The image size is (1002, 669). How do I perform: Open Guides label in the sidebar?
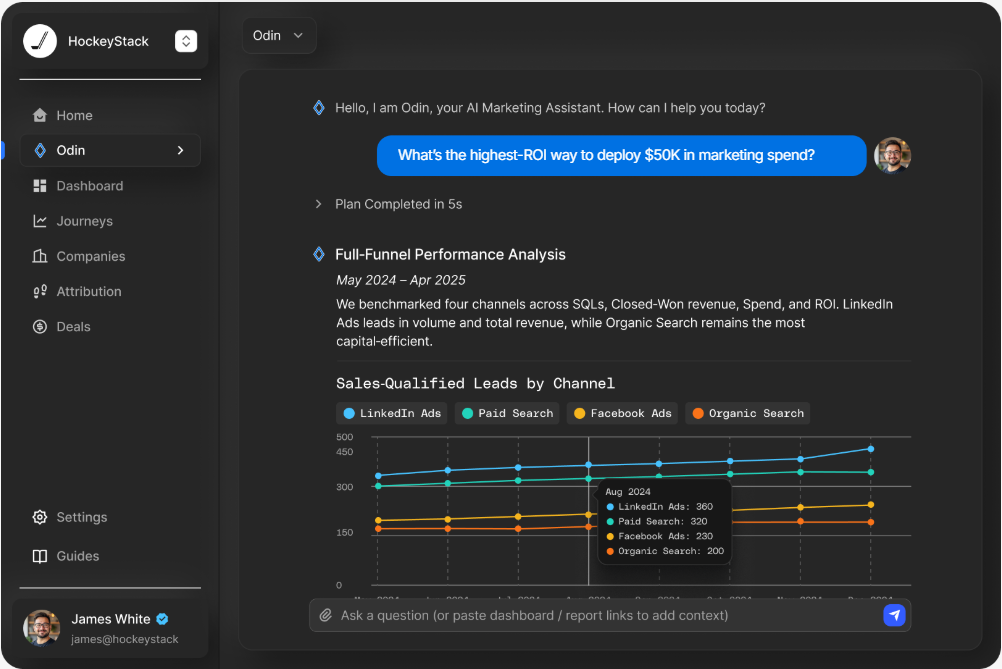(78, 556)
